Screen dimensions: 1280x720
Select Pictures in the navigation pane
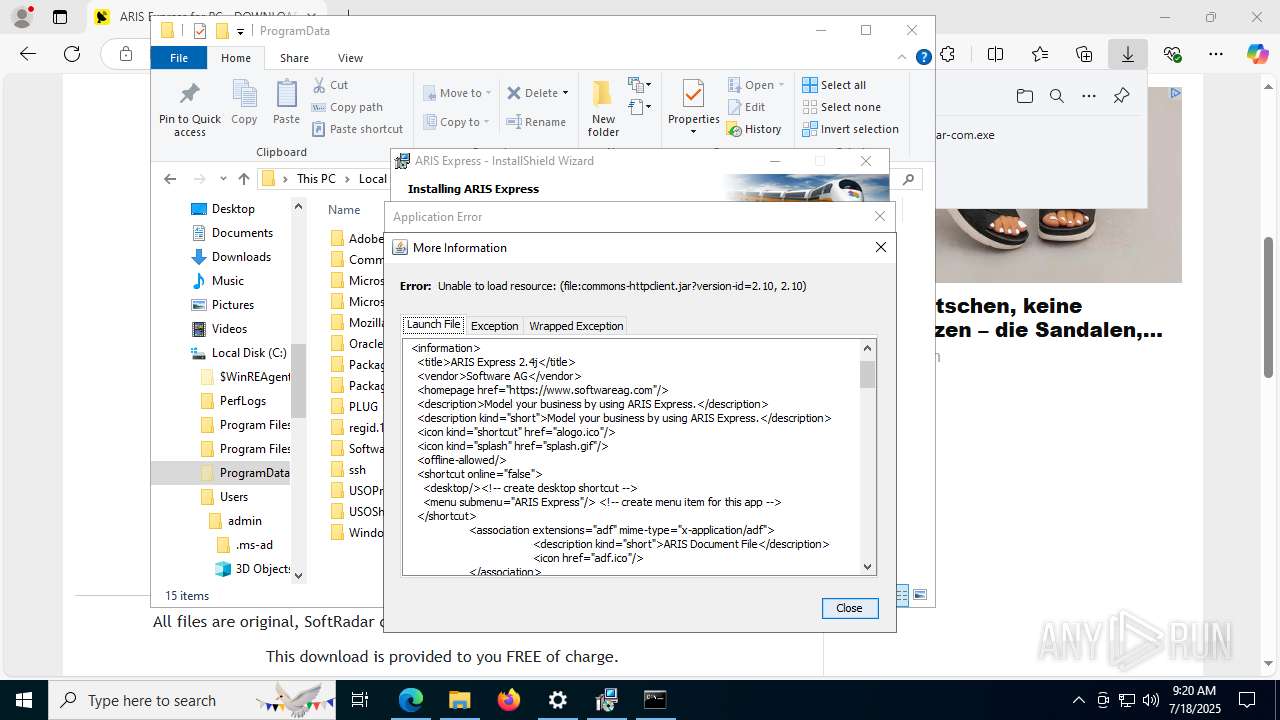(233, 305)
